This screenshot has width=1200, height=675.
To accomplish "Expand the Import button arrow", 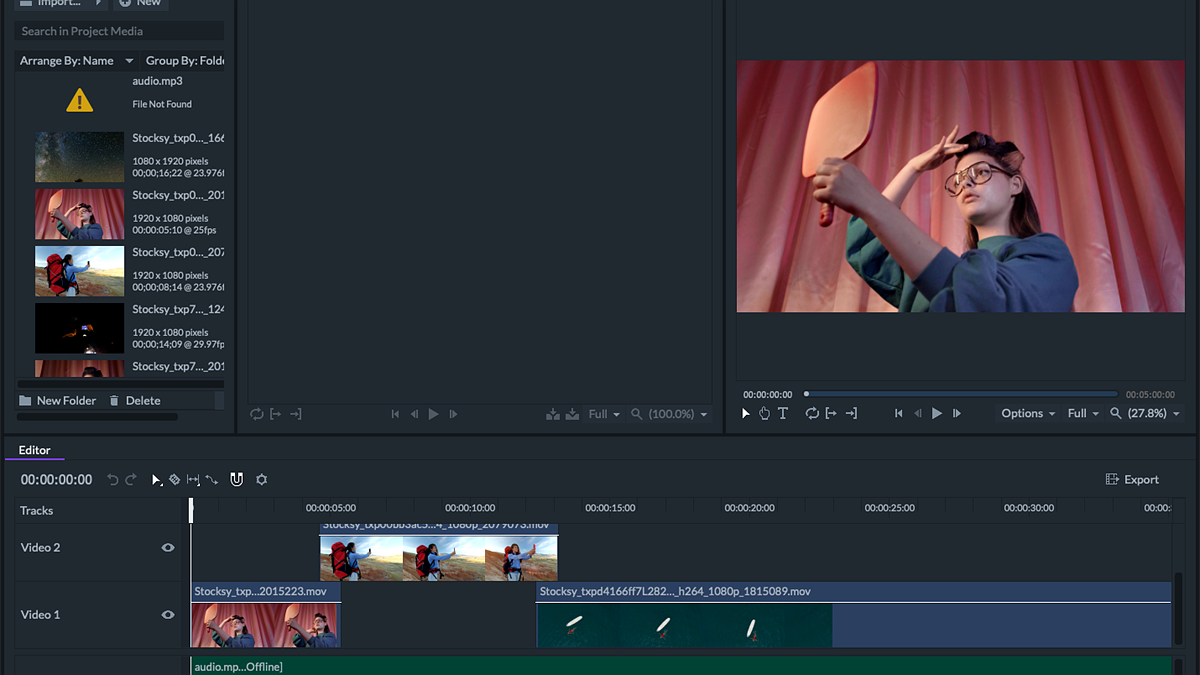I will [x=98, y=3].
